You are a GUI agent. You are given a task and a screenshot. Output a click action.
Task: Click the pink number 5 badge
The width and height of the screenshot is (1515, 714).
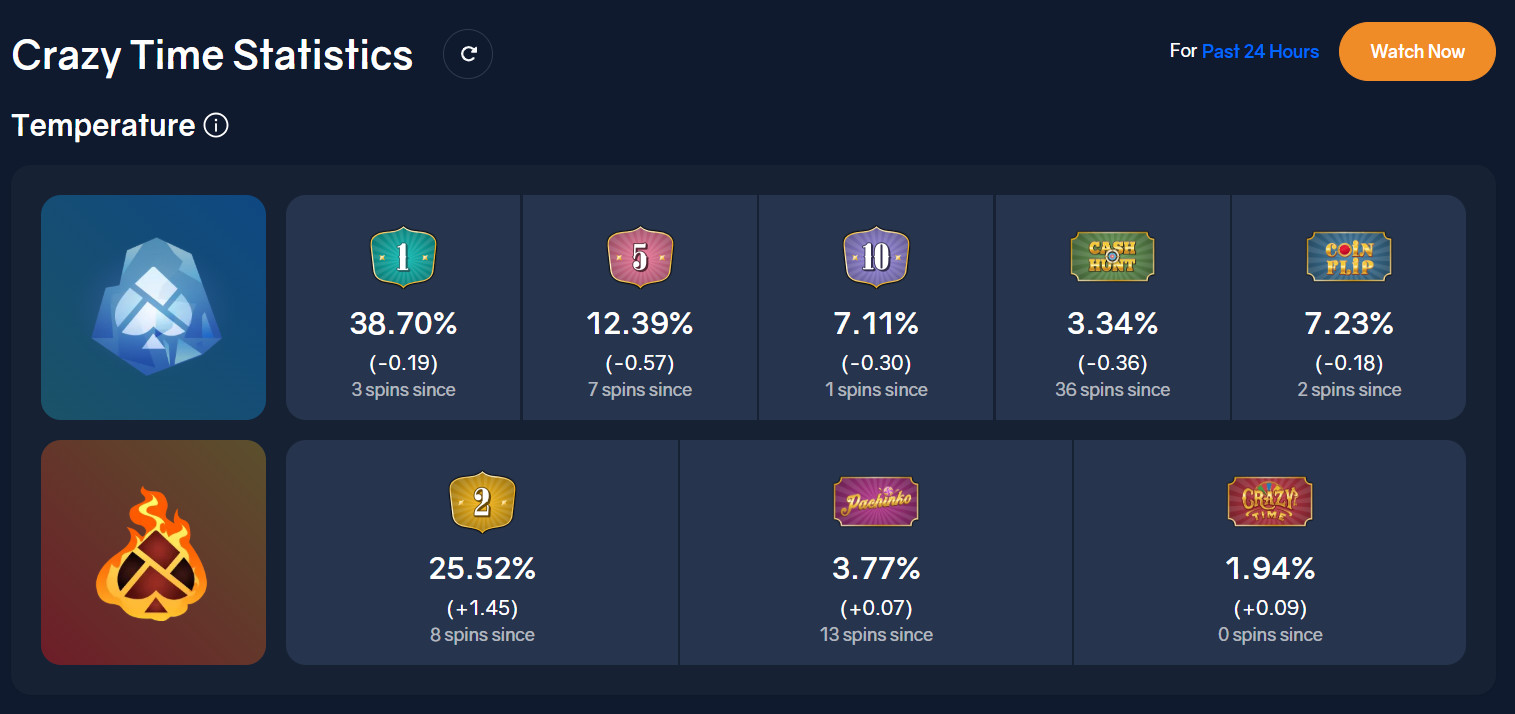(x=640, y=258)
